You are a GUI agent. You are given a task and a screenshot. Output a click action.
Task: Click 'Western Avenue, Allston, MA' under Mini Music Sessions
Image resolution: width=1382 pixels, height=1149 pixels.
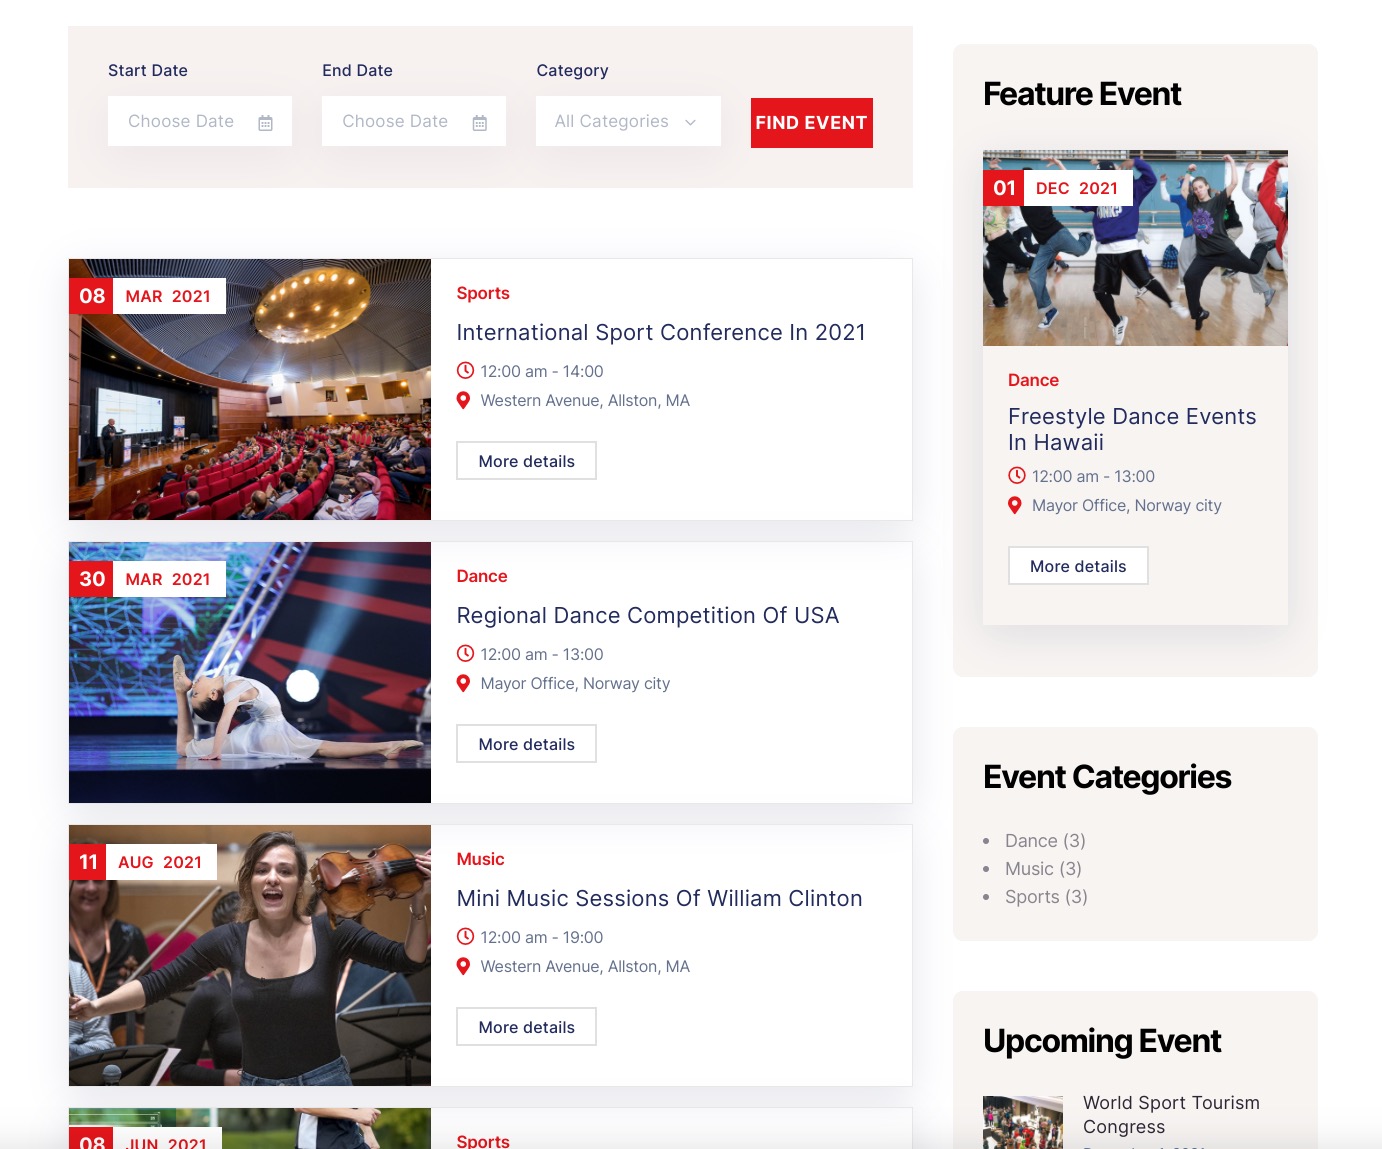click(x=585, y=967)
